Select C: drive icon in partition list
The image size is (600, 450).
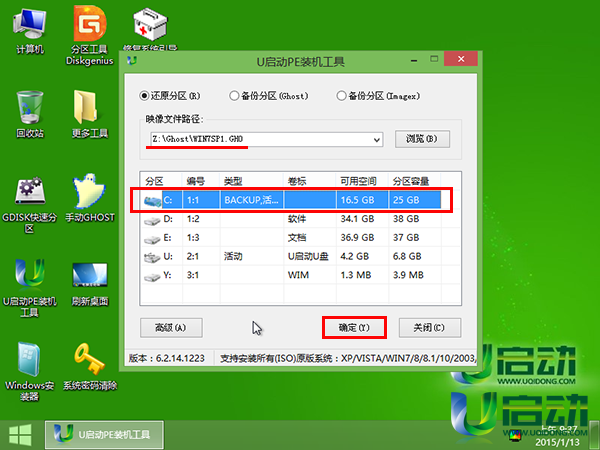(152, 201)
